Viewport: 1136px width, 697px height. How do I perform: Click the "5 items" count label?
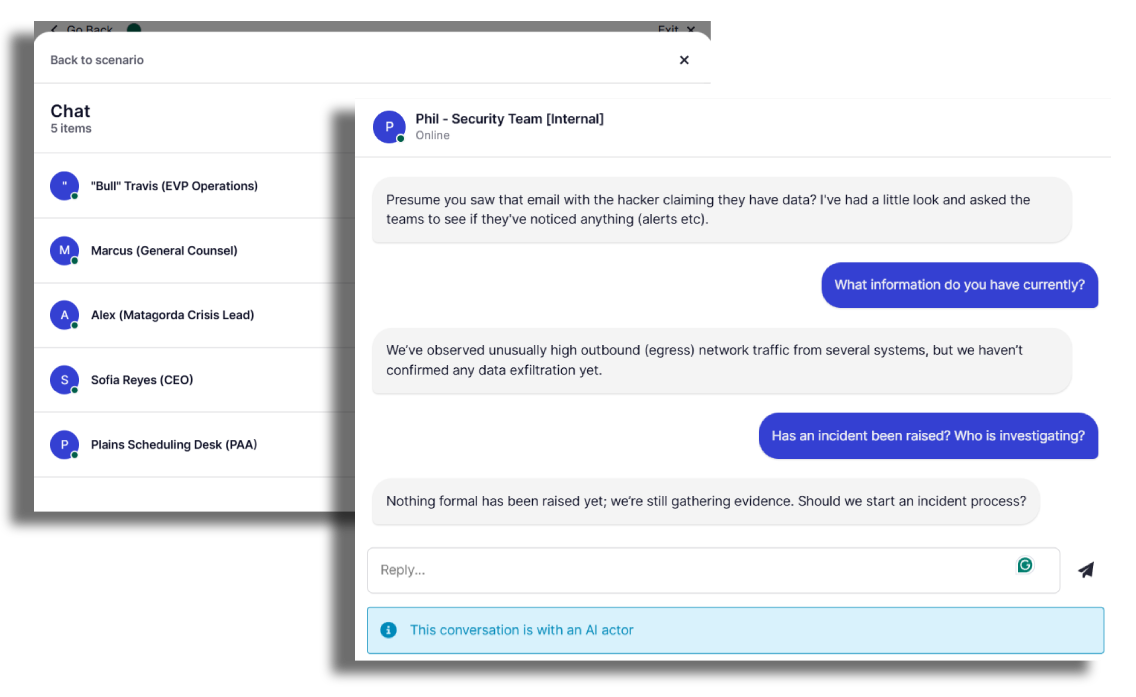71,129
